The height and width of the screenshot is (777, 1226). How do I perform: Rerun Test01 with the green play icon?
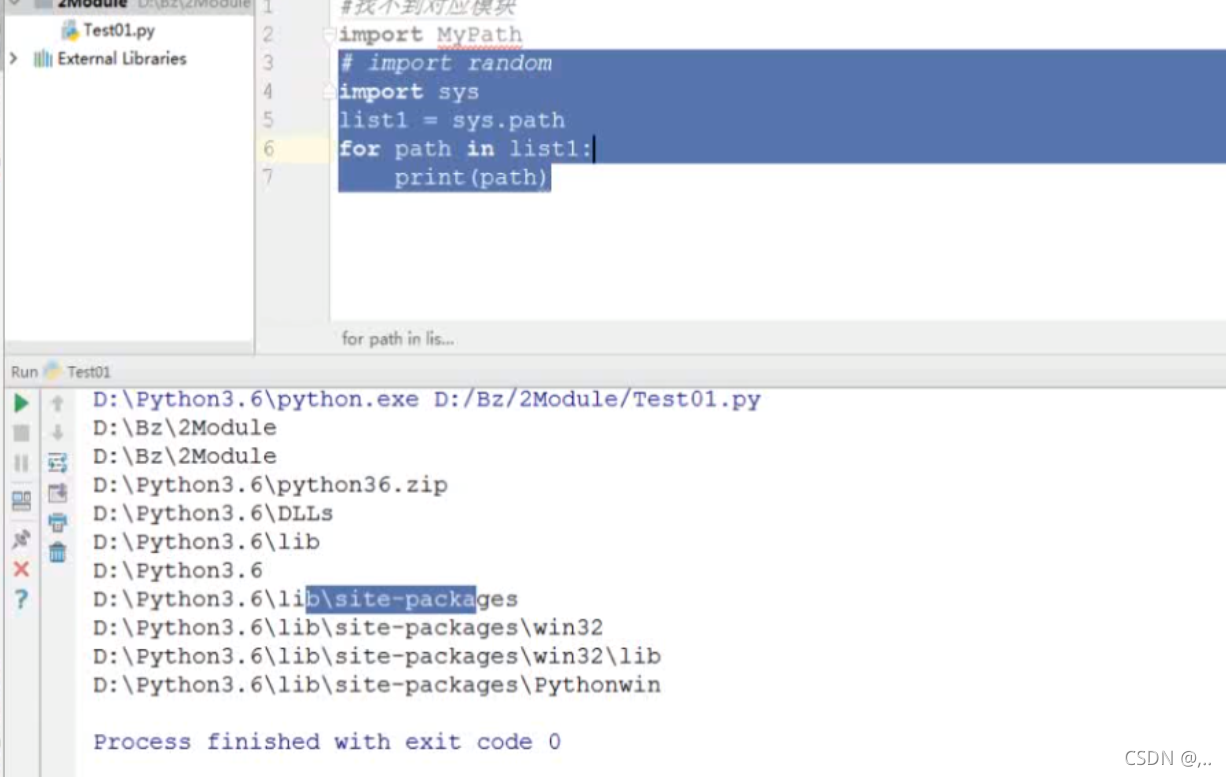(21, 404)
